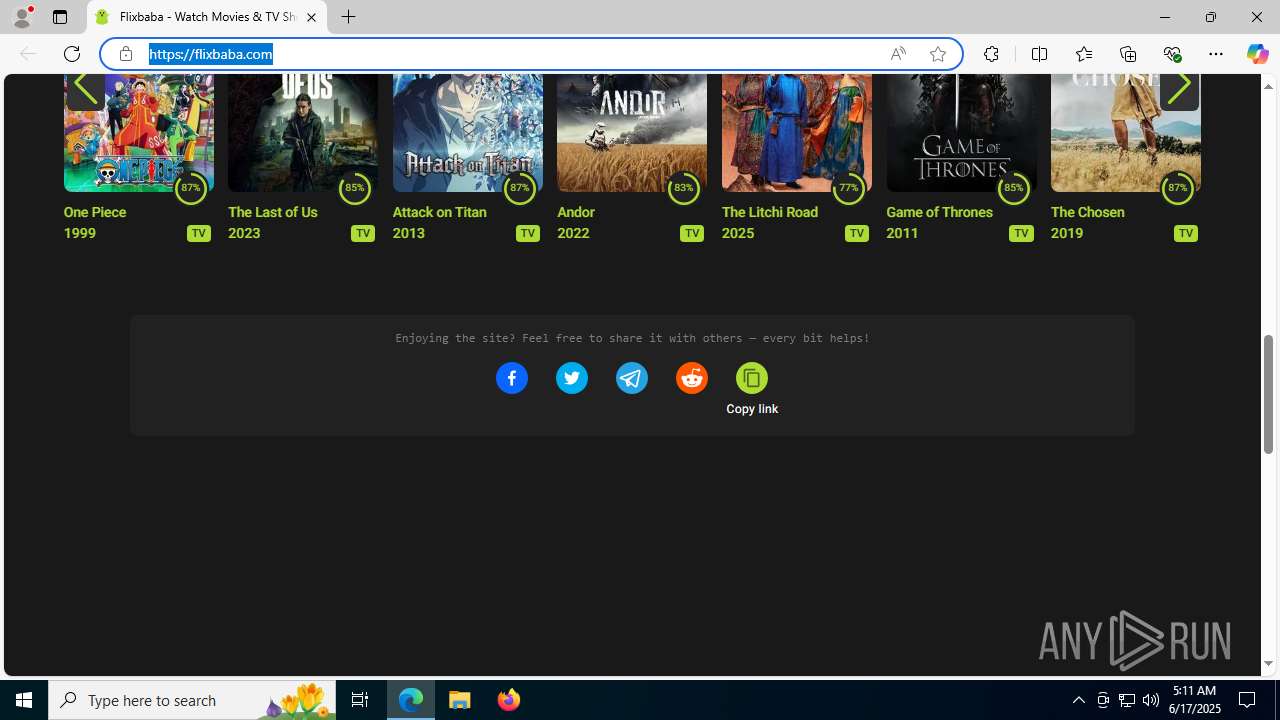Image resolution: width=1280 pixels, height=720 pixels.
Task: Refresh the Flixbaba page
Action: click(72, 54)
